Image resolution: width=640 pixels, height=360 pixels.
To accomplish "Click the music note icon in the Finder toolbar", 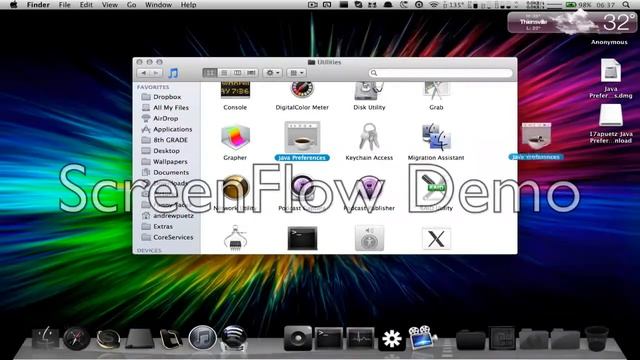I will click(x=173, y=73).
